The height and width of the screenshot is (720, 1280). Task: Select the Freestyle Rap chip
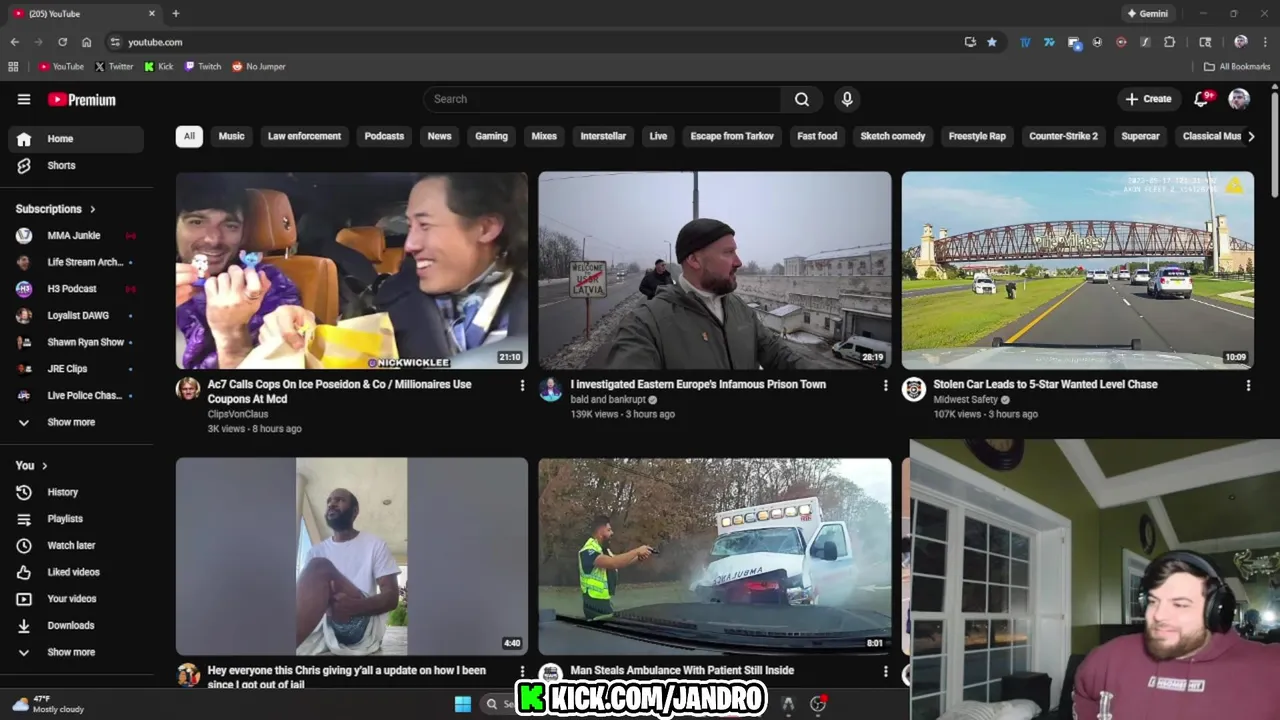(977, 136)
